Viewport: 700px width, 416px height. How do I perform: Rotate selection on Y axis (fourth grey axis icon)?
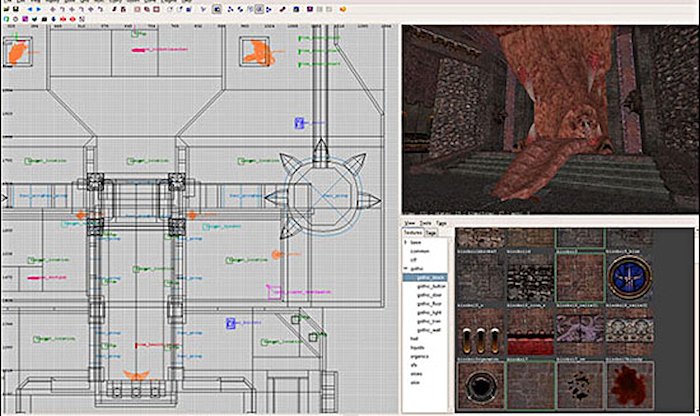click(81, 9)
